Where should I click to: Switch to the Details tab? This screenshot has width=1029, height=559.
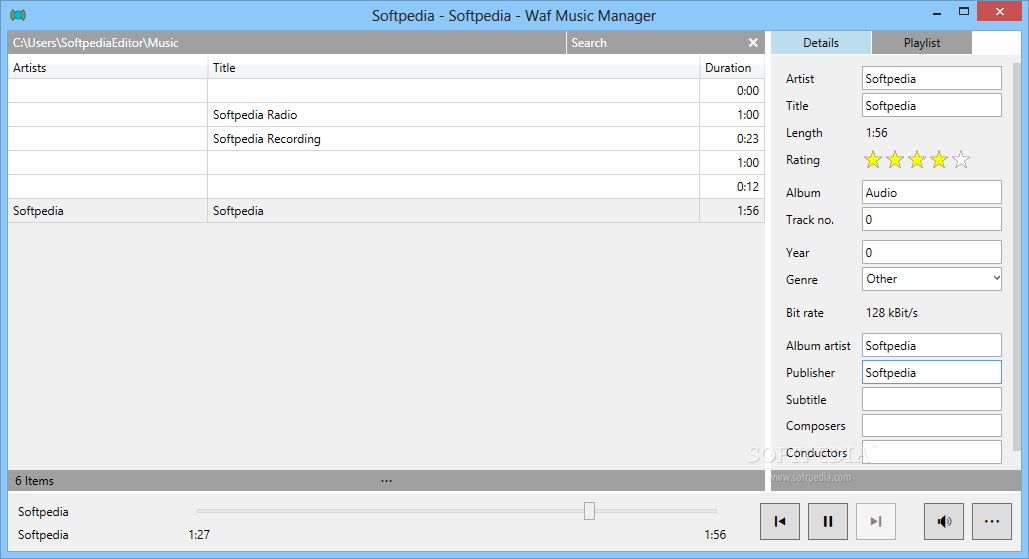821,43
